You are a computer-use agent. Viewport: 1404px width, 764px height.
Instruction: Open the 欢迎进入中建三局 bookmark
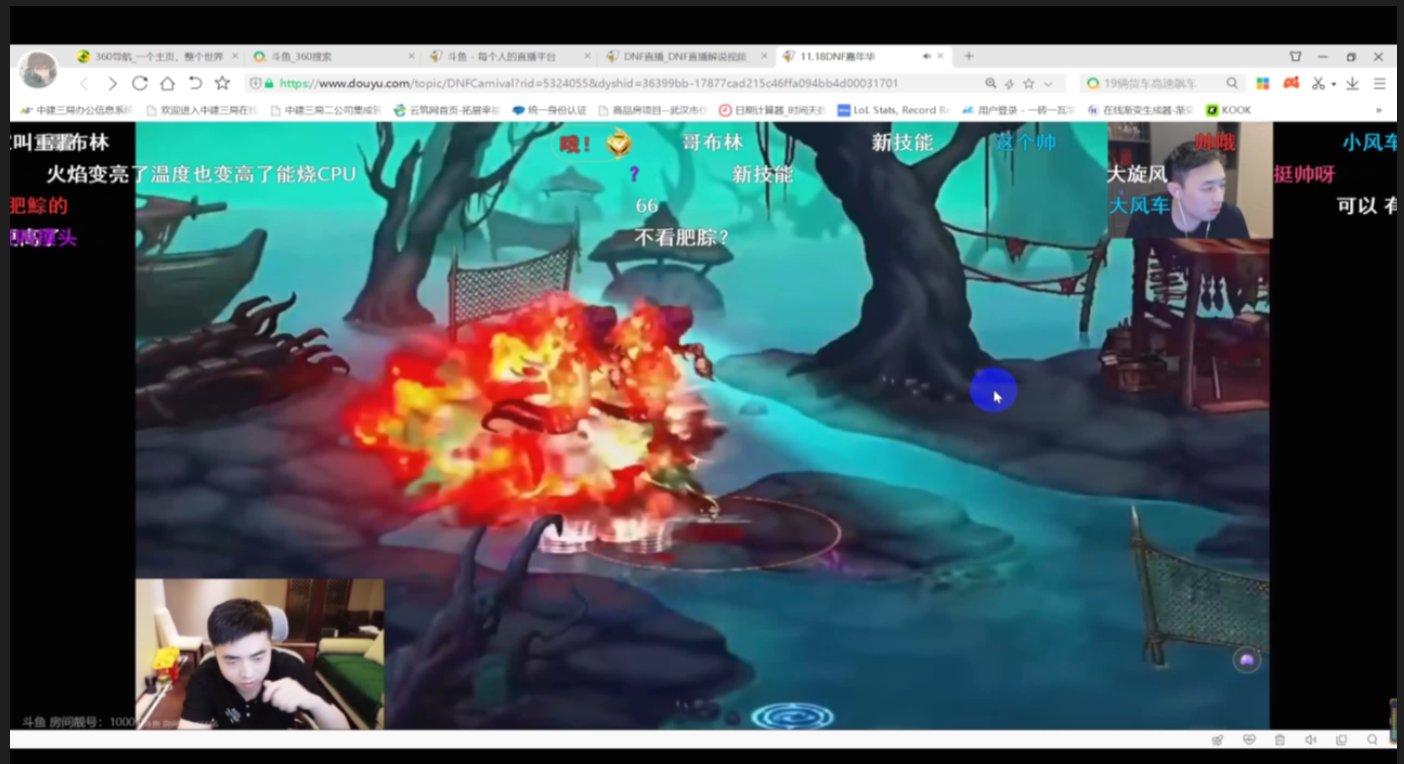[x=201, y=110]
